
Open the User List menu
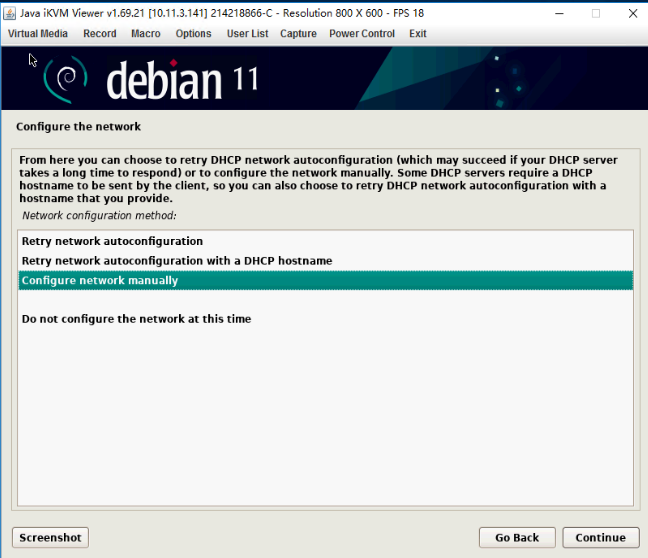247,33
